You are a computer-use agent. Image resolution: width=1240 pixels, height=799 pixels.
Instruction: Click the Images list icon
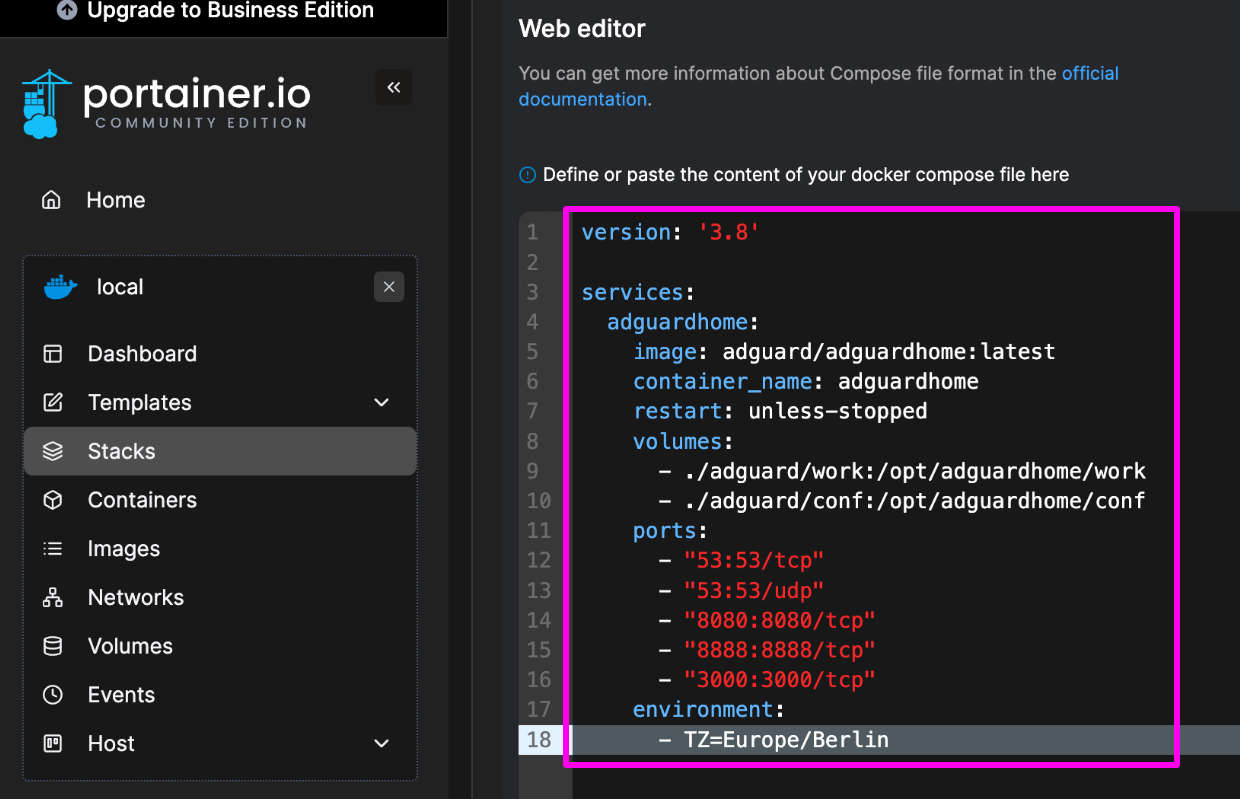coord(53,549)
